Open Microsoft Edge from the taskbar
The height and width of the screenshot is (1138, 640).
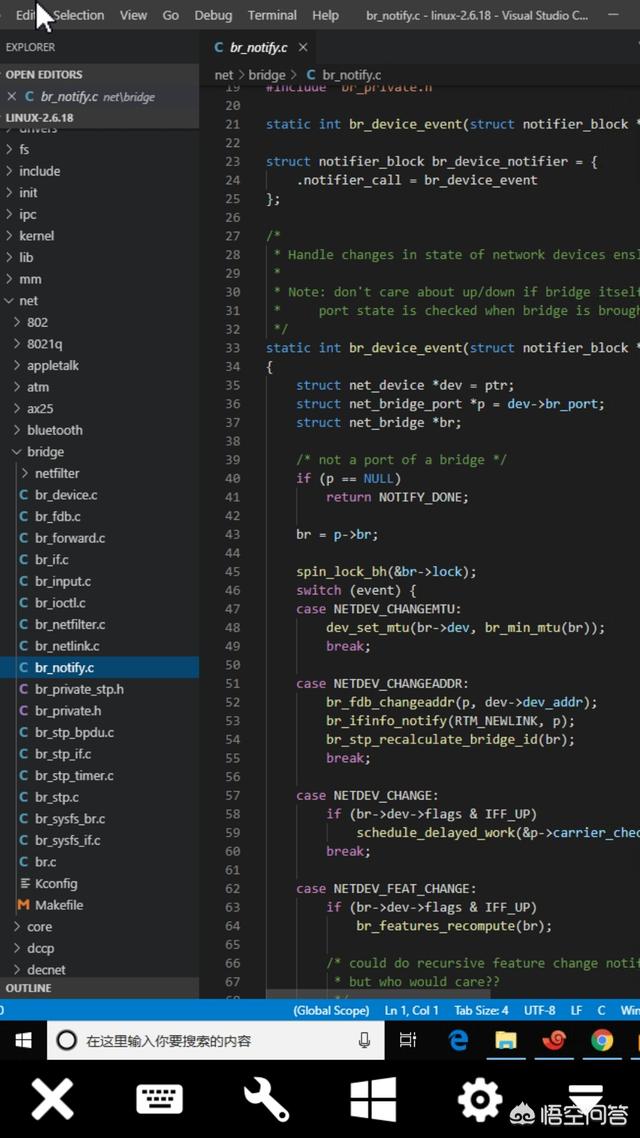pyautogui.click(x=459, y=1041)
